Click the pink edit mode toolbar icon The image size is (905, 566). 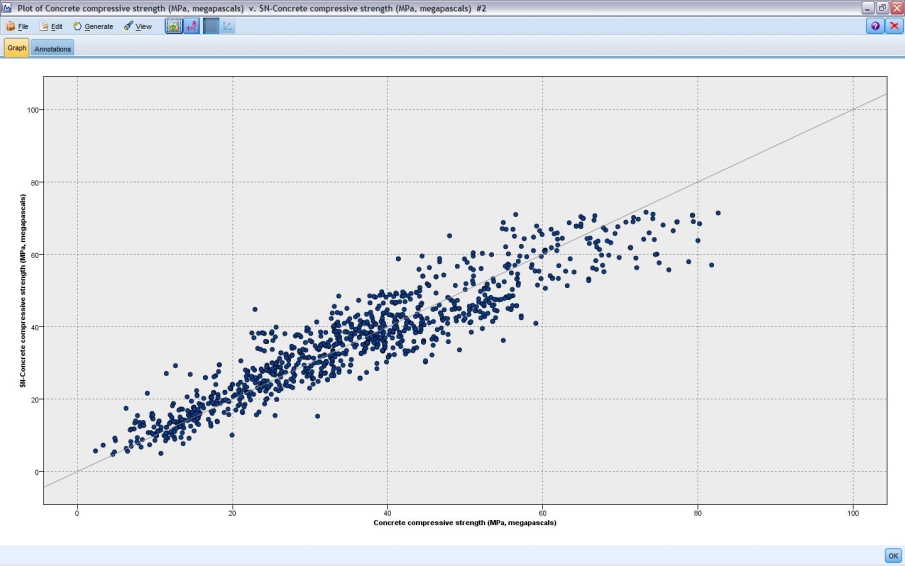[x=192, y=26]
